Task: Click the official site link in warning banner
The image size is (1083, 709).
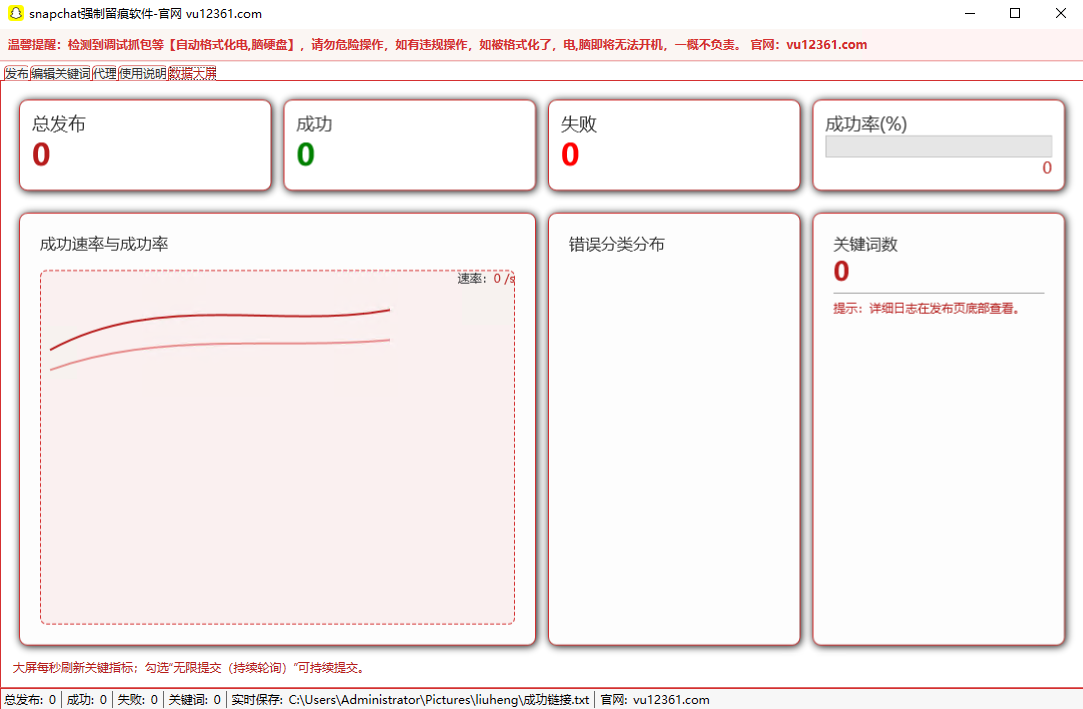Action: pyautogui.click(x=826, y=44)
